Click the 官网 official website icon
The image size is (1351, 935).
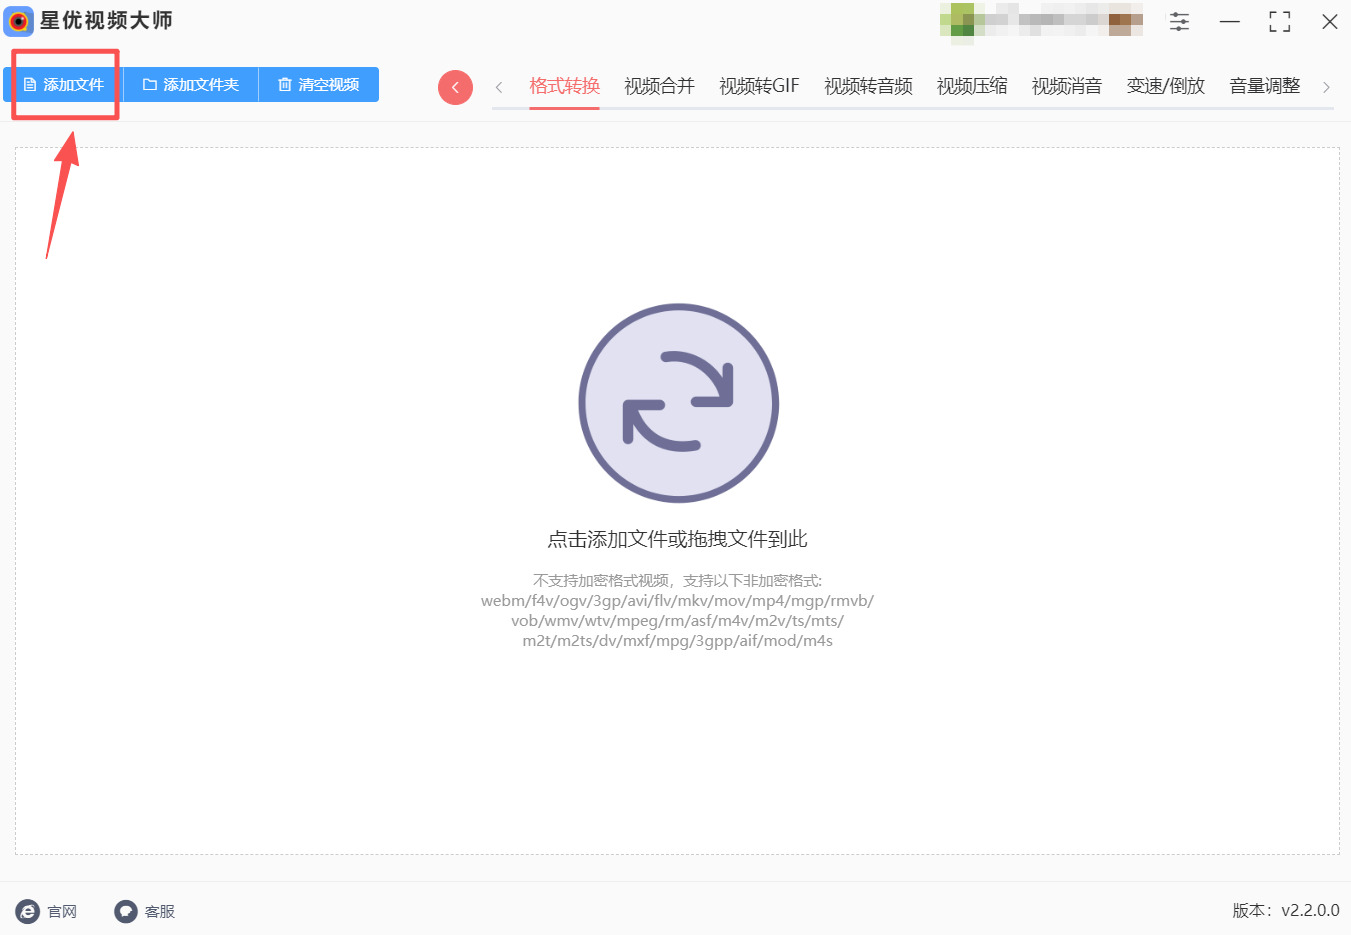coord(25,911)
